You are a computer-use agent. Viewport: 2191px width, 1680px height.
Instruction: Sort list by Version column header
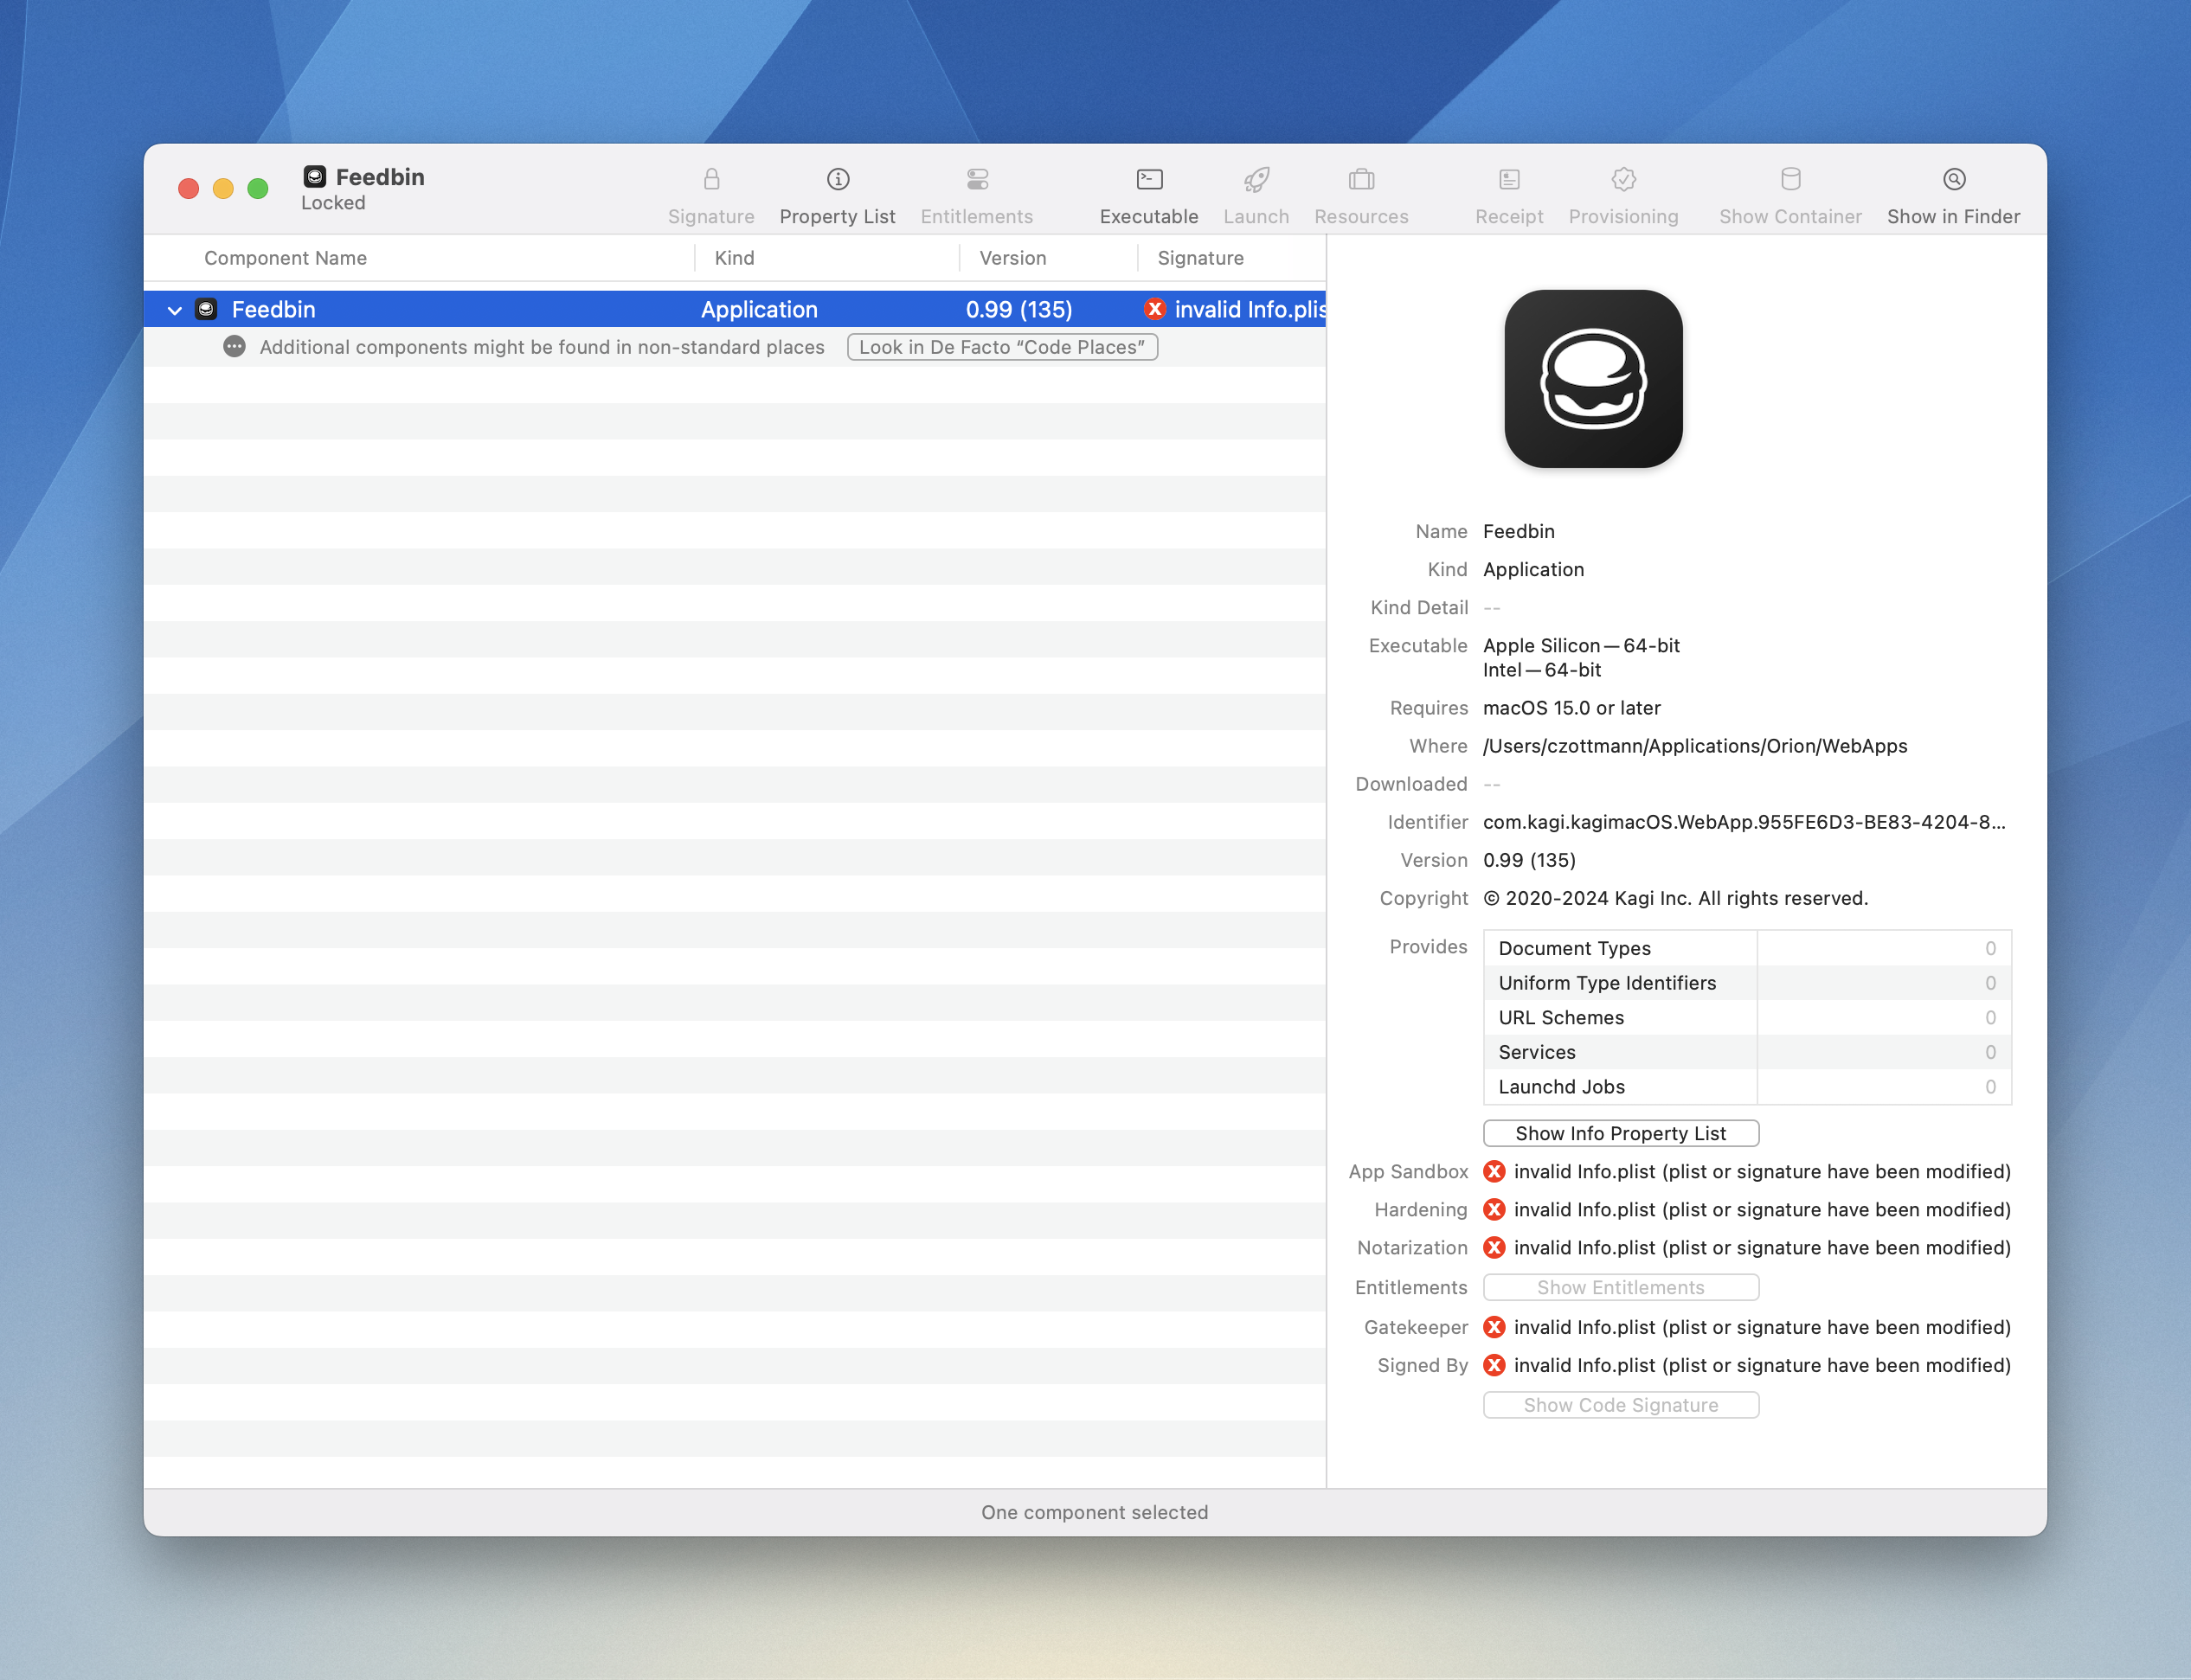(1012, 258)
